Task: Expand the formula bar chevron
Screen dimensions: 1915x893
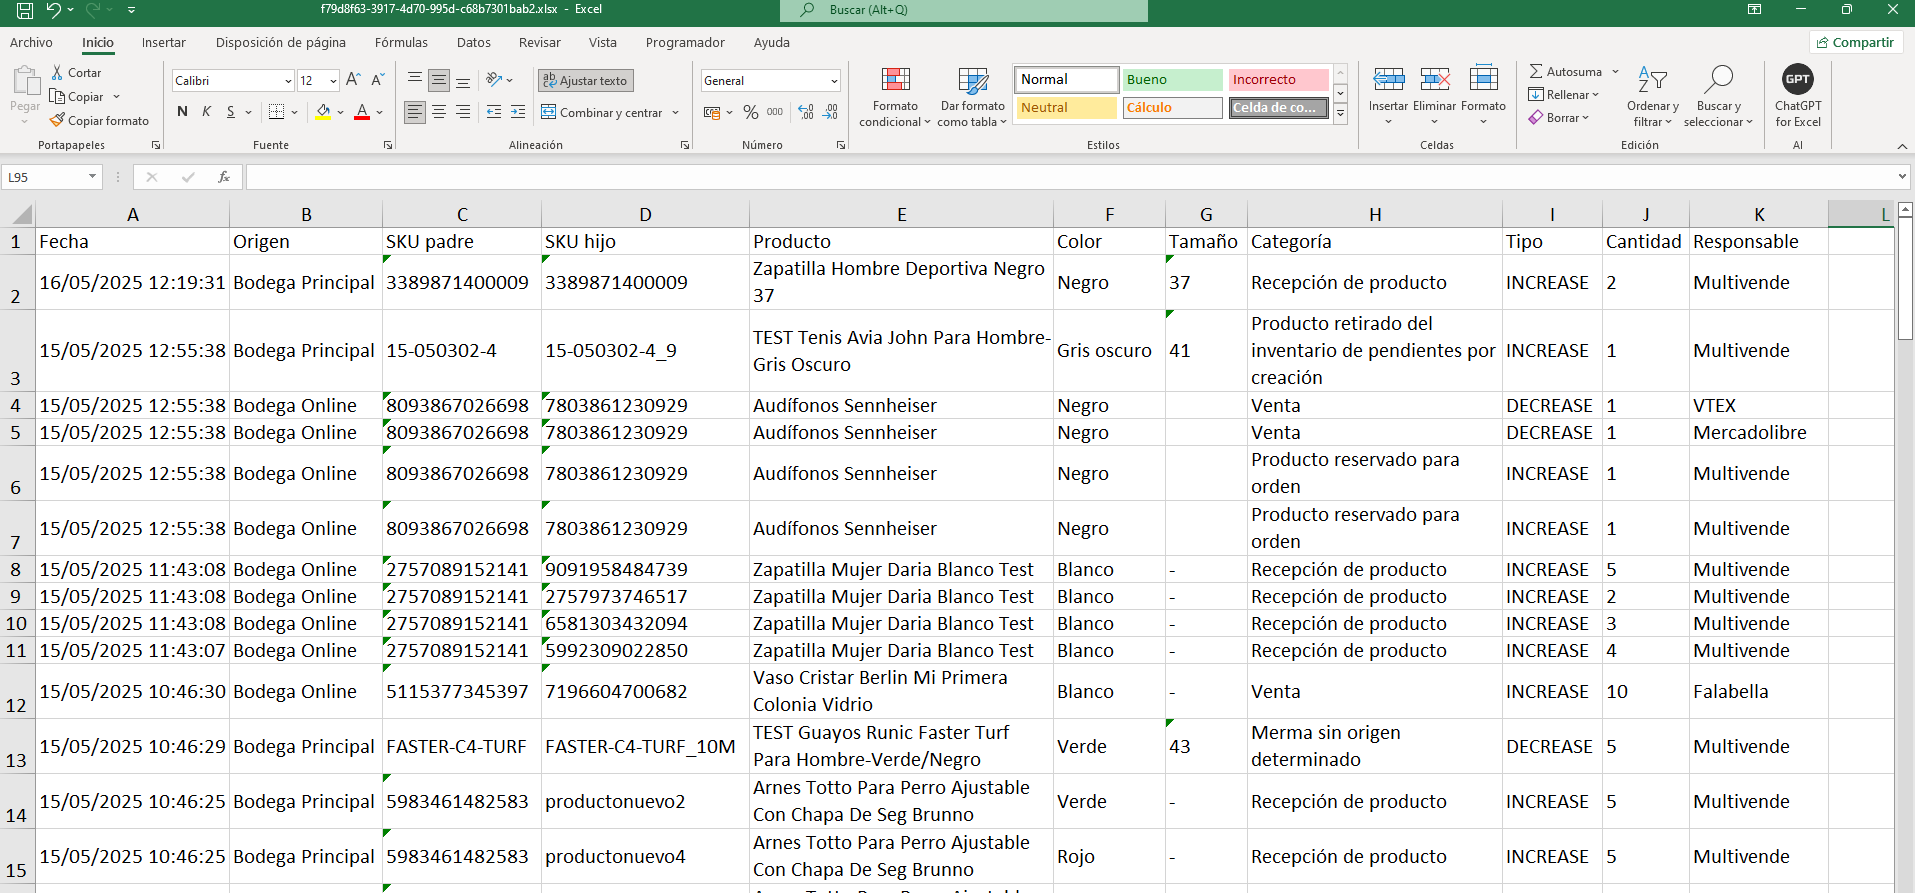Action: click(1902, 177)
